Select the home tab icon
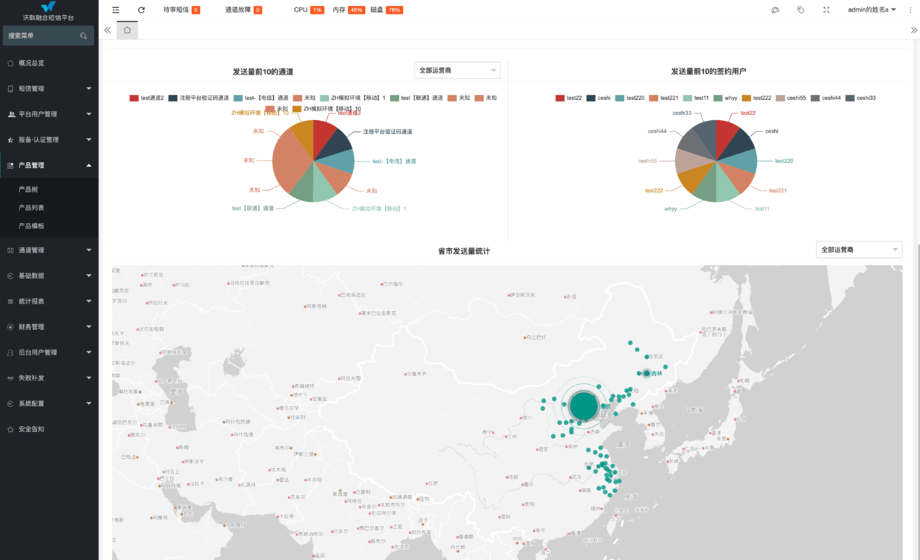 [127, 30]
